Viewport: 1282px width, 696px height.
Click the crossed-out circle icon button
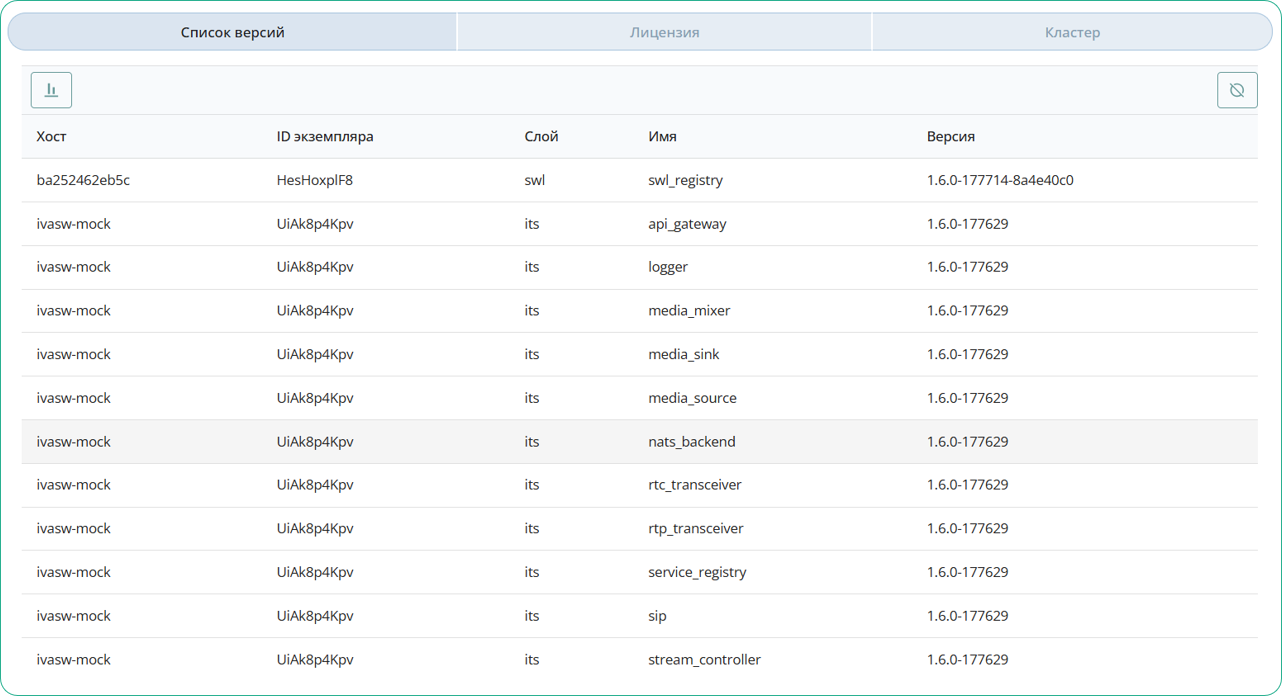(x=1237, y=90)
